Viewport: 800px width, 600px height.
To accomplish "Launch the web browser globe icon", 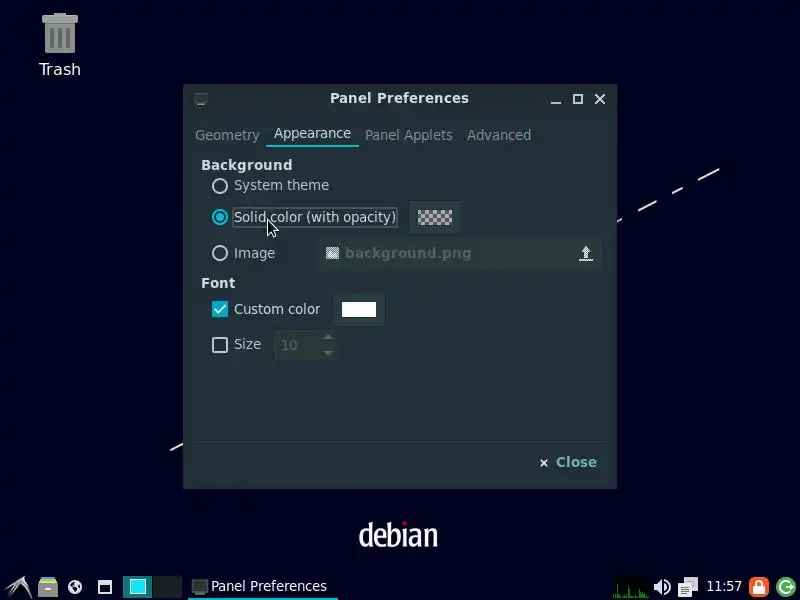I will tap(75, 587).
